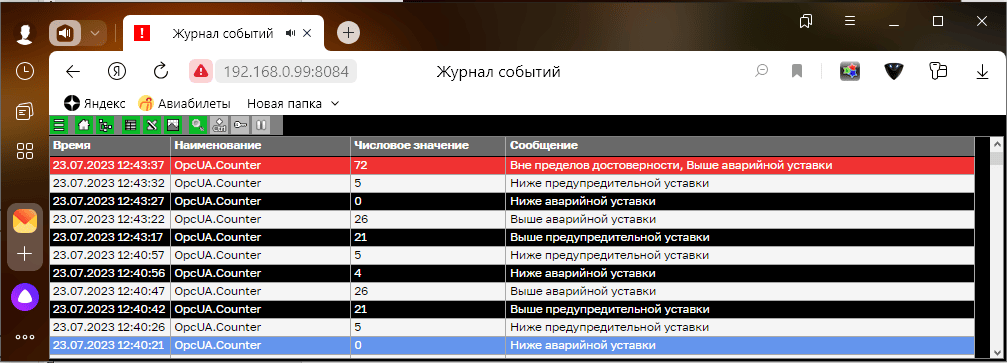The height and width of the screenshot is (363, 1007).
Task: Open a new tab with plus button
Action: click(x=348, y=33)
